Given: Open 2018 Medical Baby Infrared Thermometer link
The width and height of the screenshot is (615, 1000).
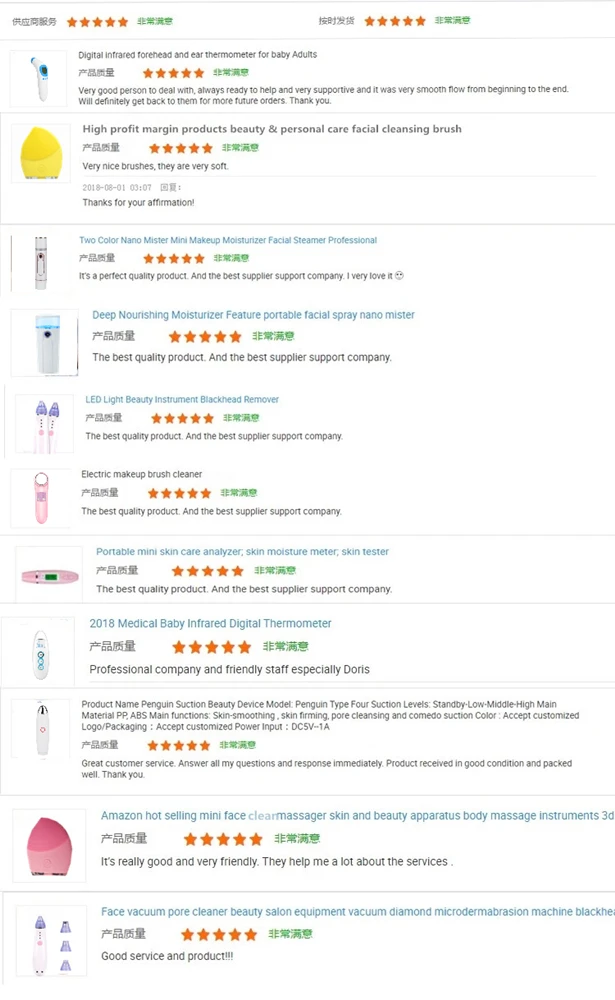Looking at the screenshot, I should 210,624.
